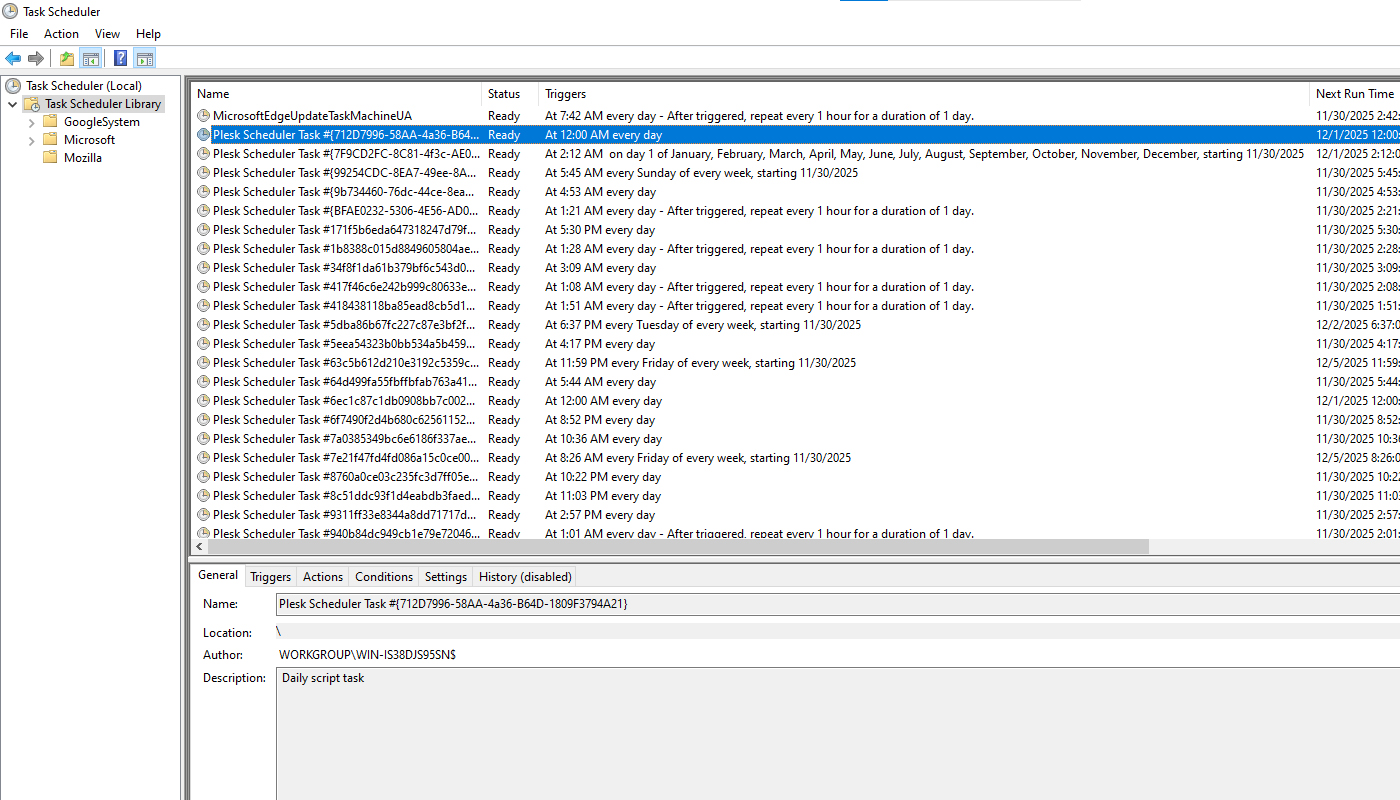Select the Task Scheduler (Local) root node
The width and height of the screenshot is (1400, 800).
point(84,86)
